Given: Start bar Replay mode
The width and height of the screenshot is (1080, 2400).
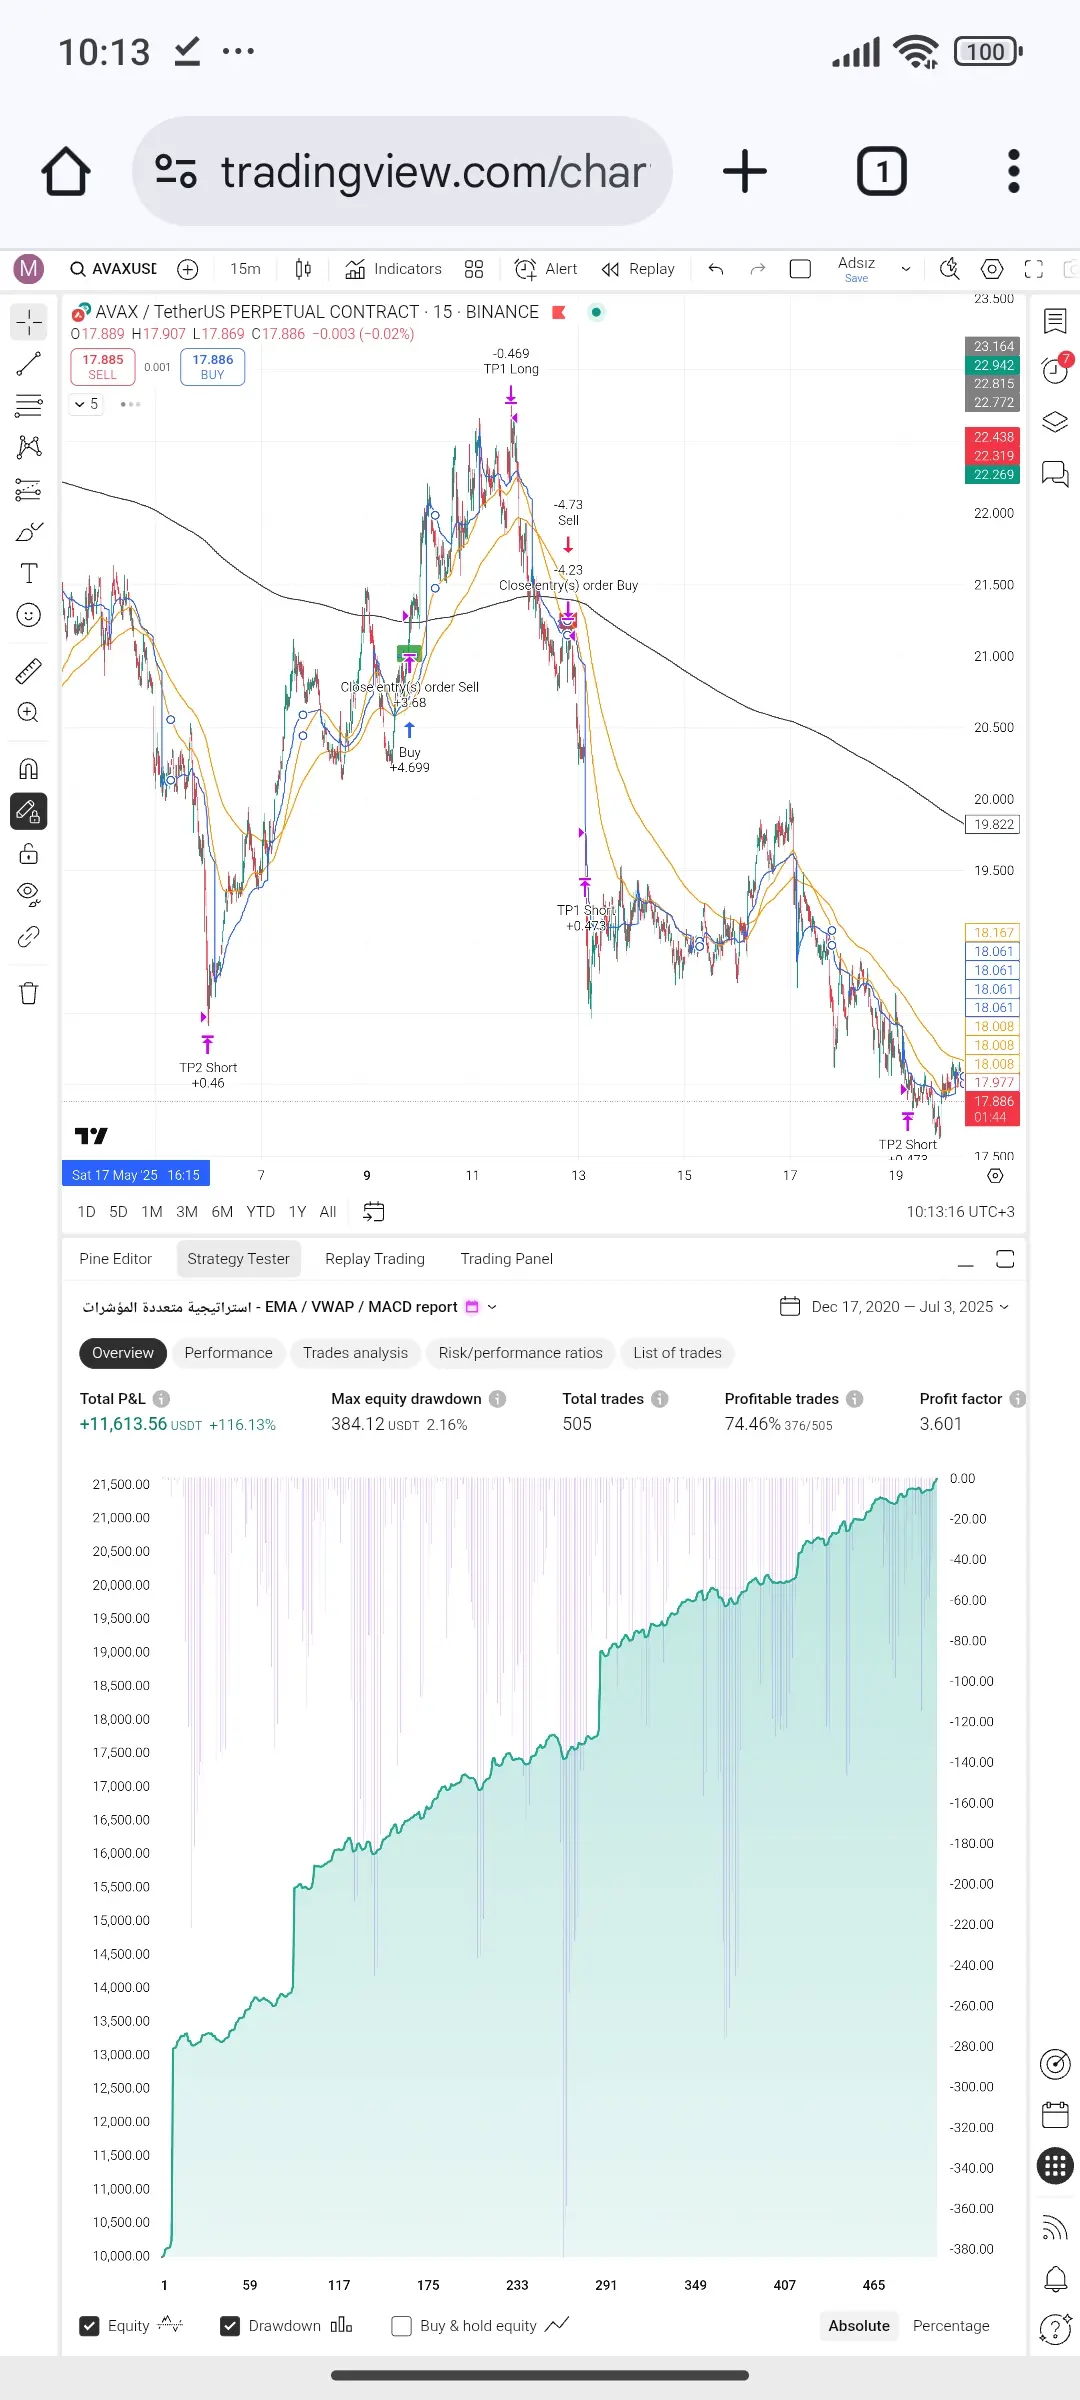Looking at the screenshot, I should pyautogui.click(x=638, y=269).
